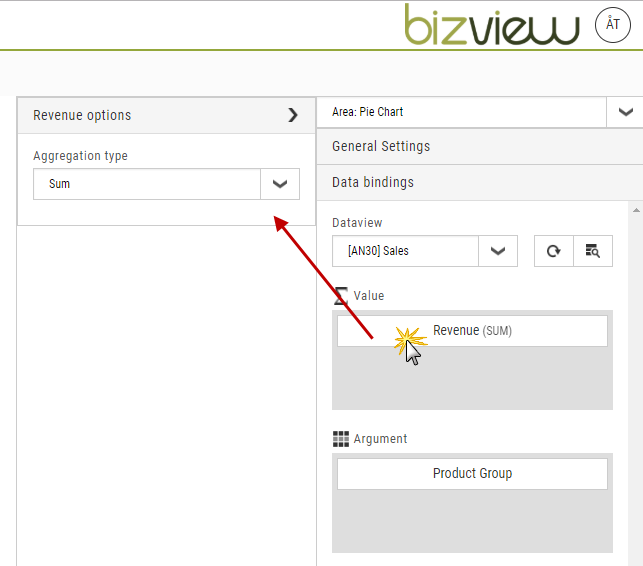The height and width of the screenshot is (566, 643).
Task: Click the Dataview label
Action: pos(357,223)
